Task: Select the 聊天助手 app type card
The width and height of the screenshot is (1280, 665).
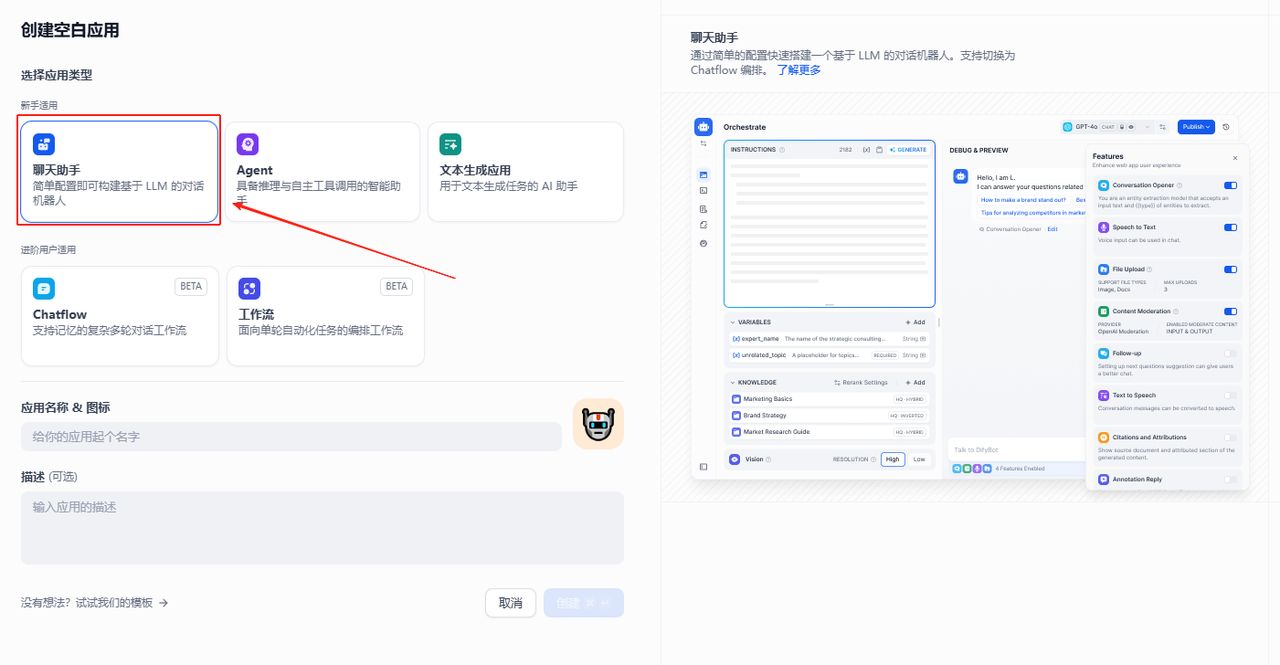Action: (x=119, y=172)
